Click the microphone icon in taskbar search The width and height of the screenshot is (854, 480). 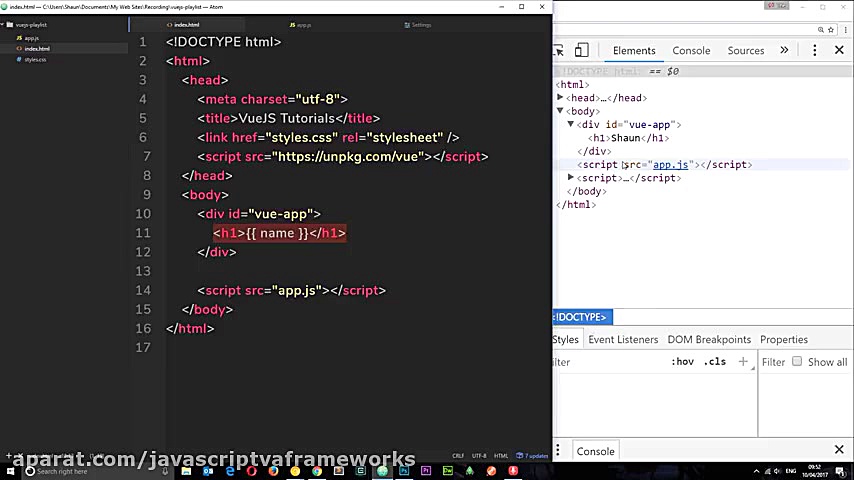165,471
